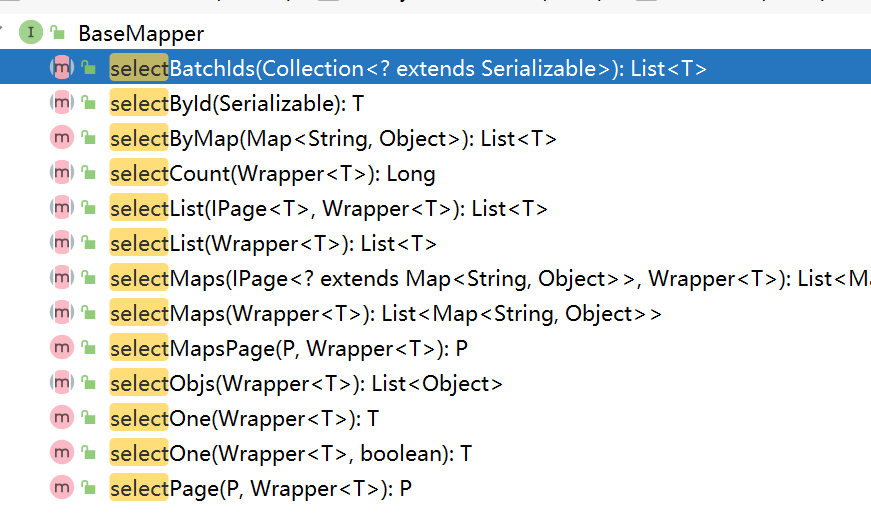Select selectMaps(Wrapper<T>) returning List of Map
This screenshot has width=871, height=532.
385,314
